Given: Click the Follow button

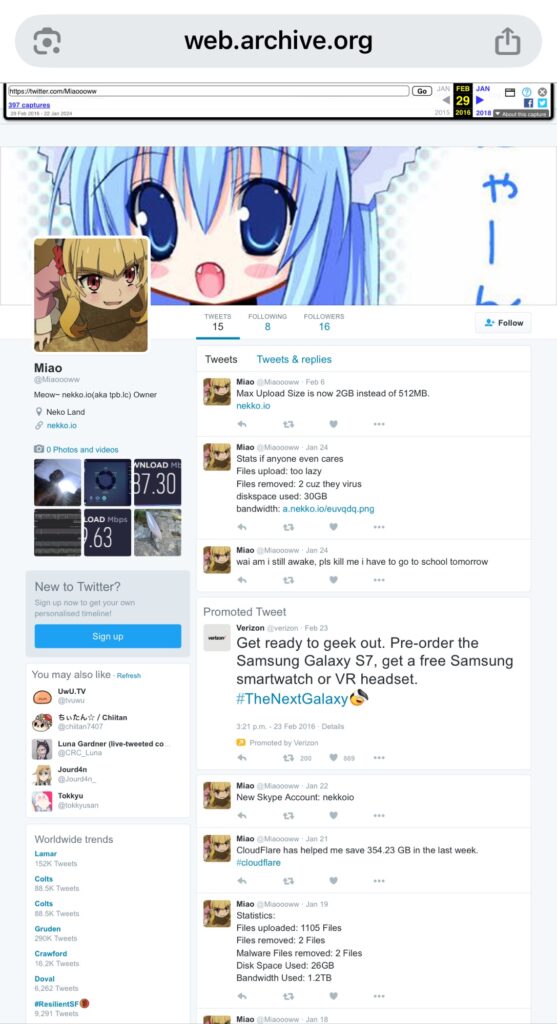Looking at the screenshot, I should pos(503,323).
